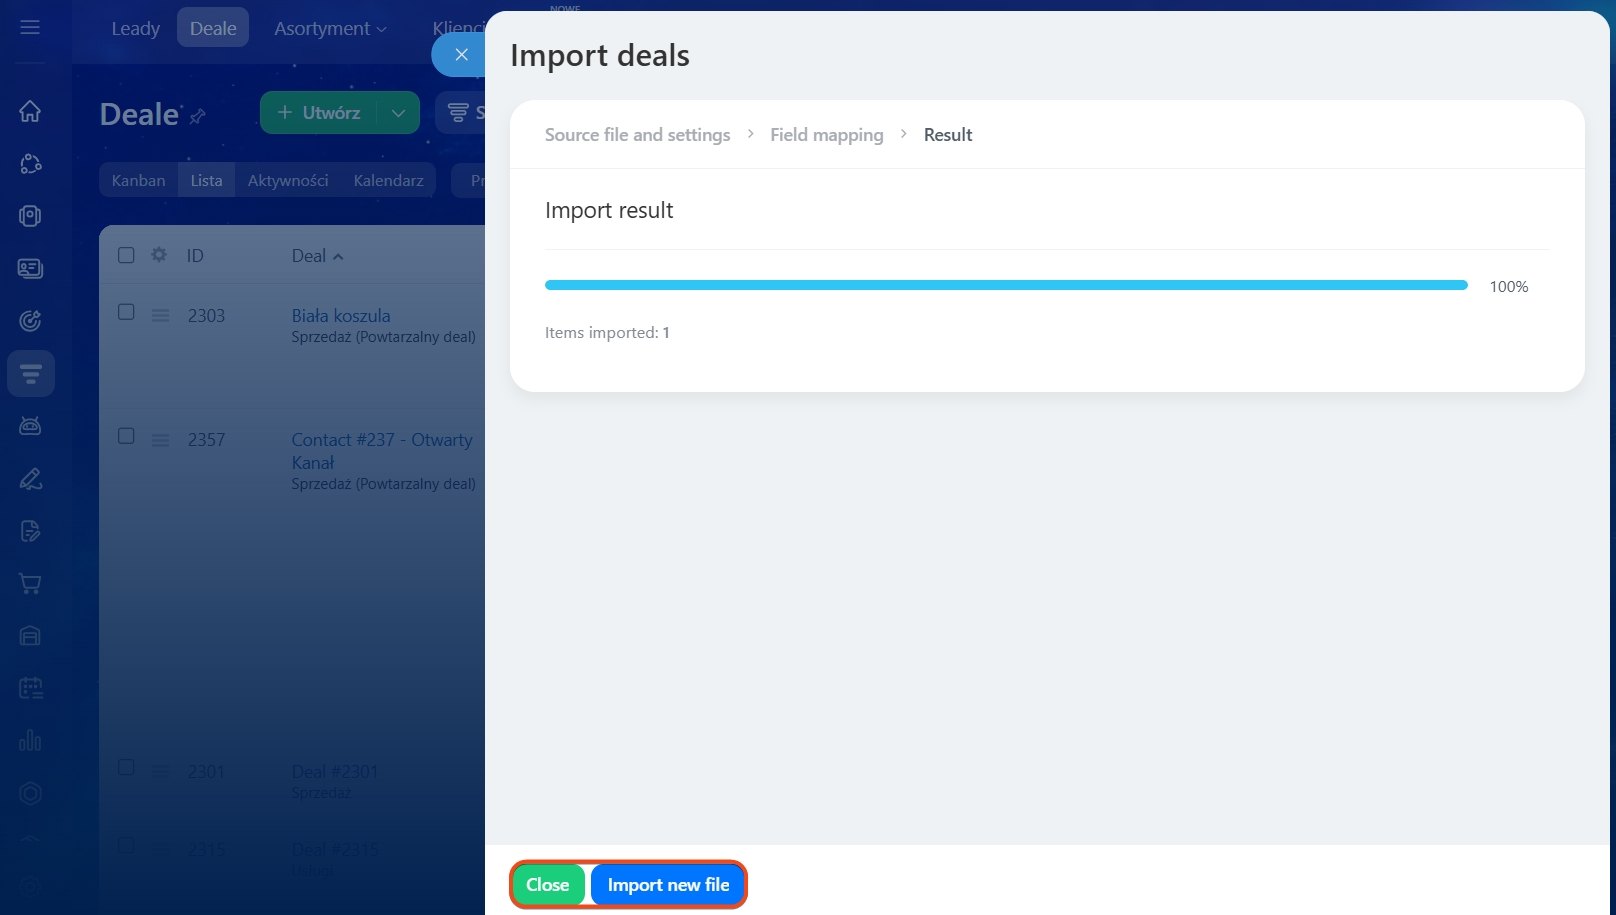Click the import progress bar
1616x915 pixels.
(x=1005, y=286)
